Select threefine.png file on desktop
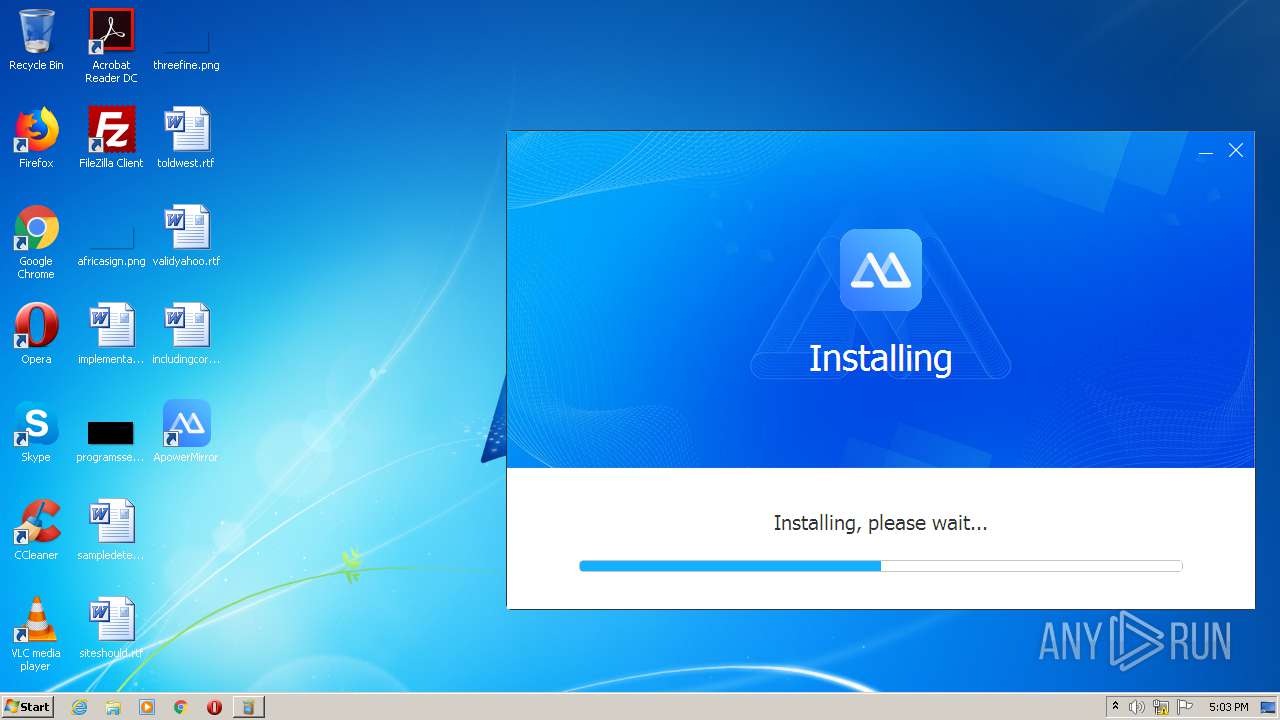This screenshot has height=720, width=1280. coord(186,40)
